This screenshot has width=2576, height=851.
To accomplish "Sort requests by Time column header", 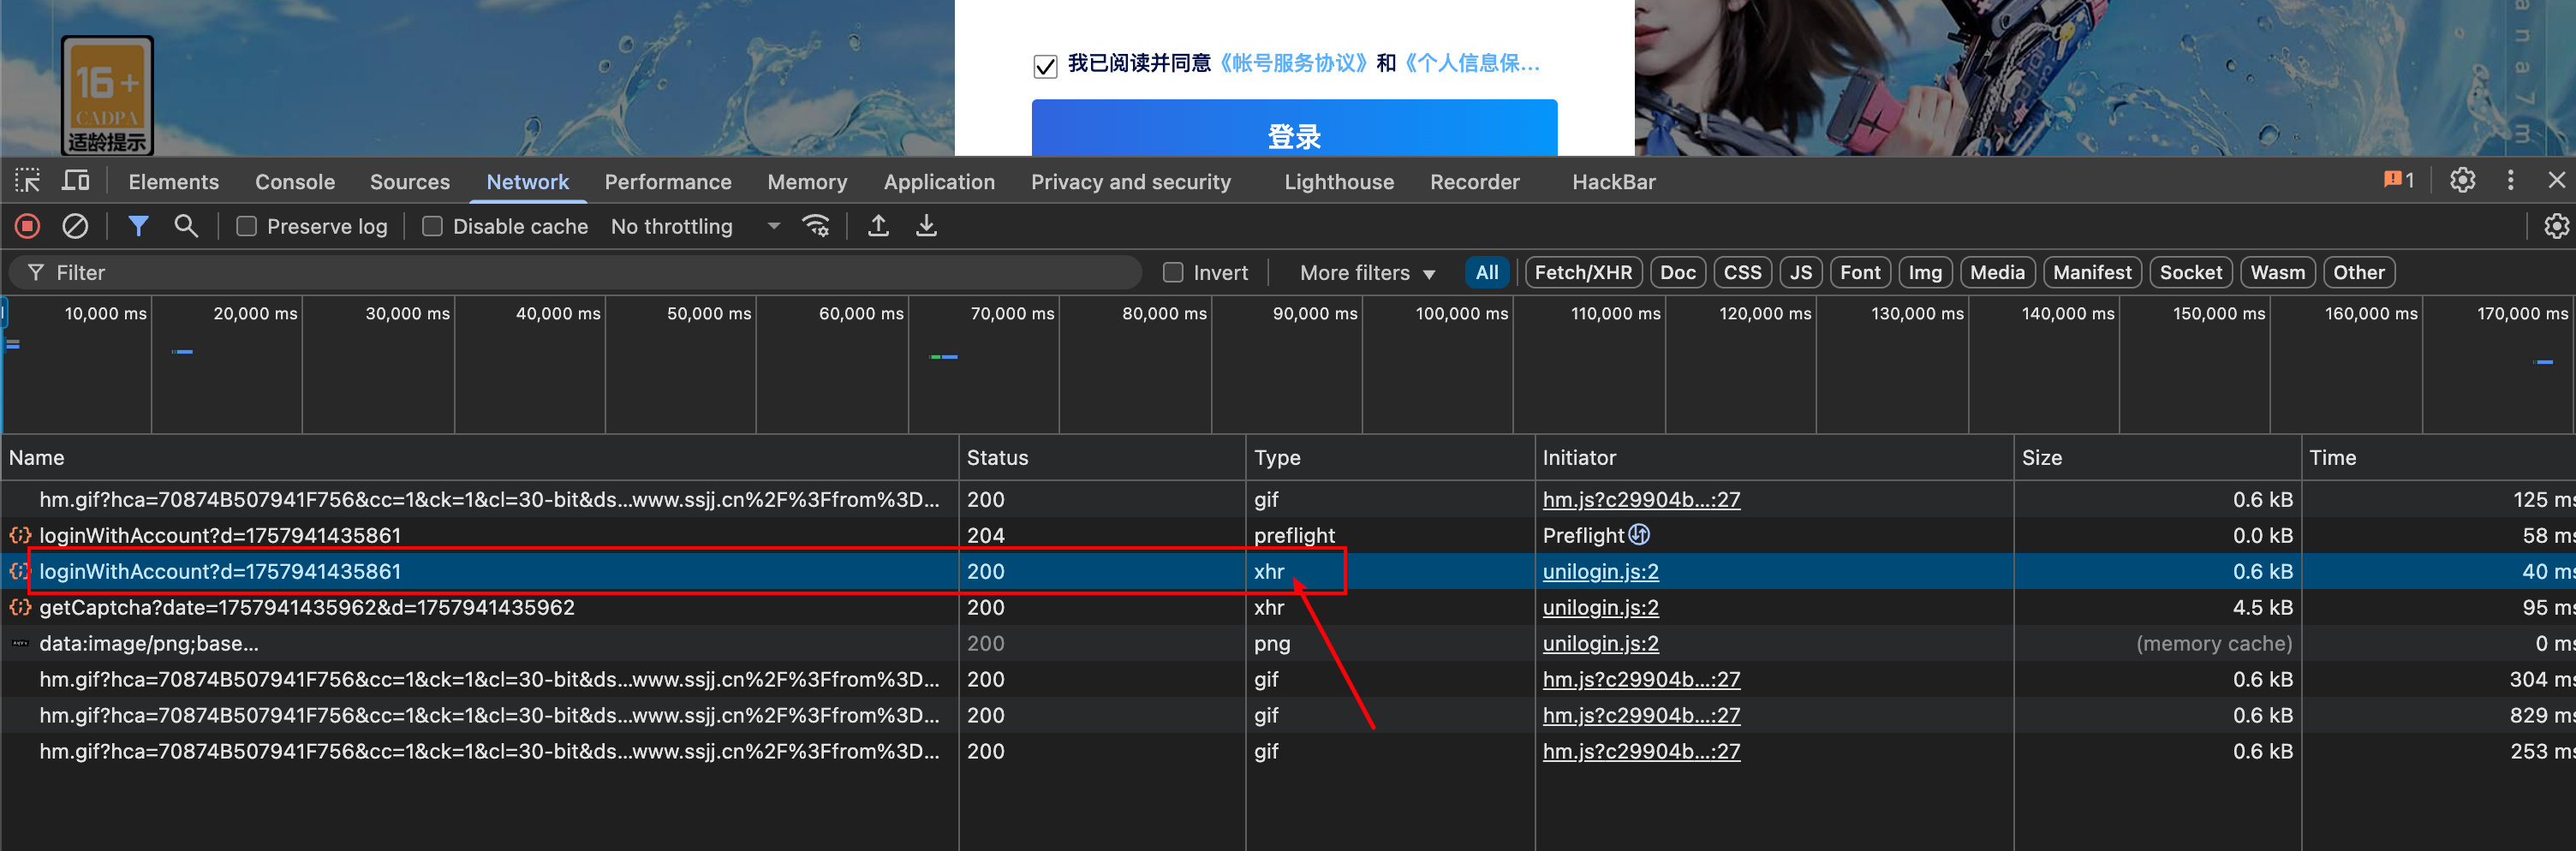I will [x=2439, y=457].
